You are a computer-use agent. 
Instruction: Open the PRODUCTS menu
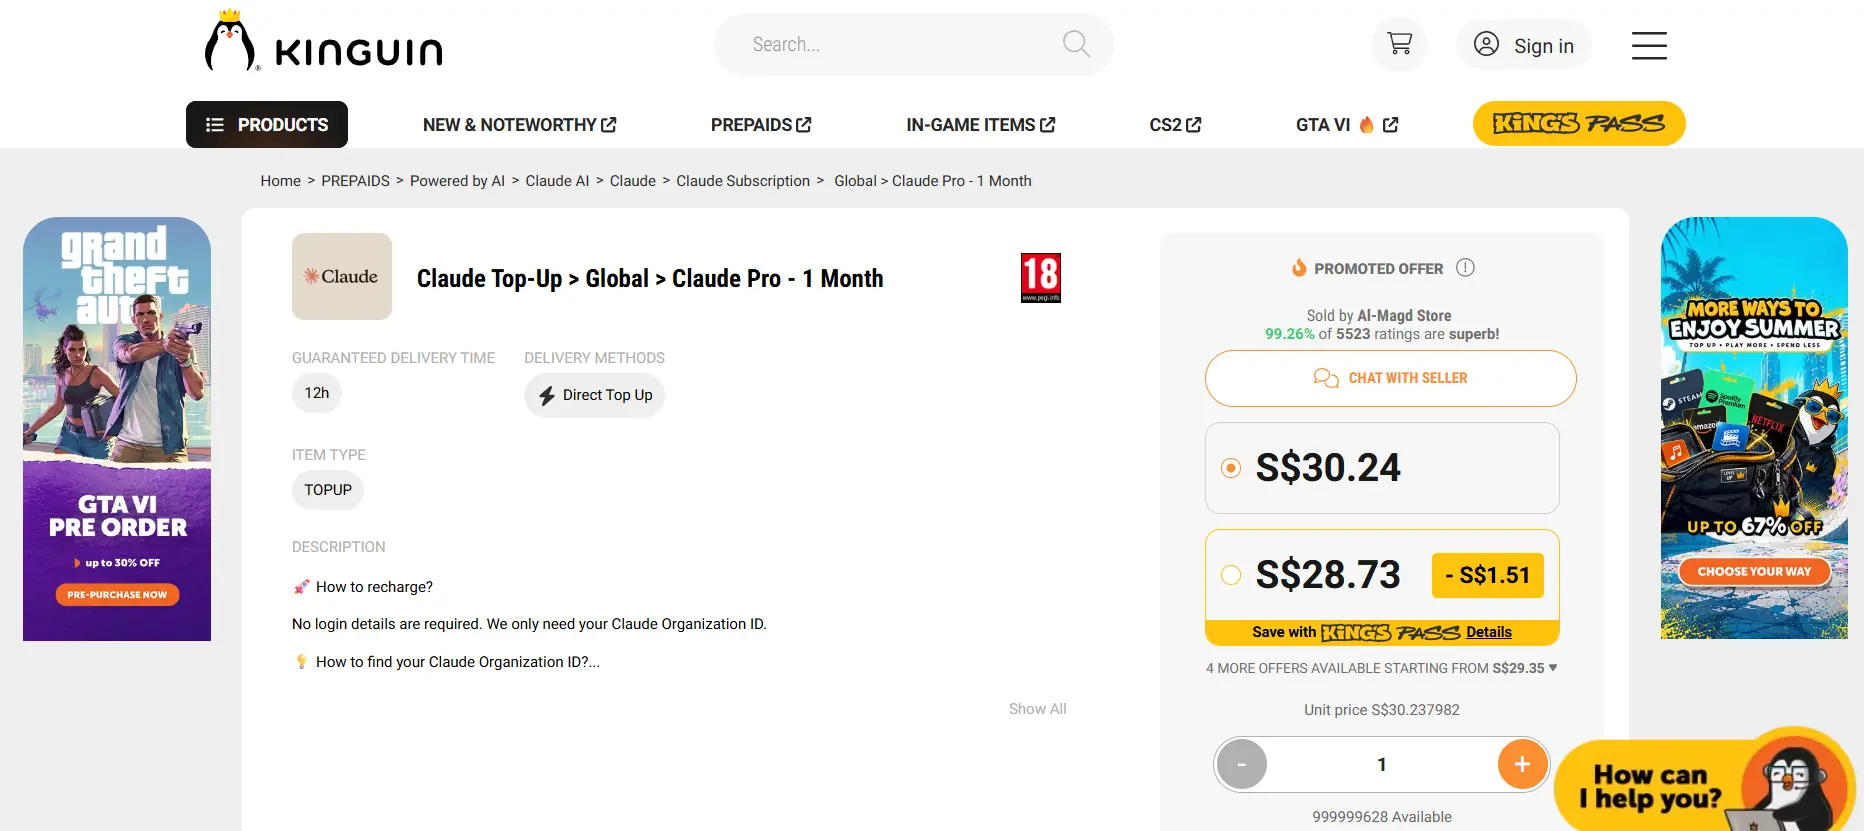click(x=267, y=125)
